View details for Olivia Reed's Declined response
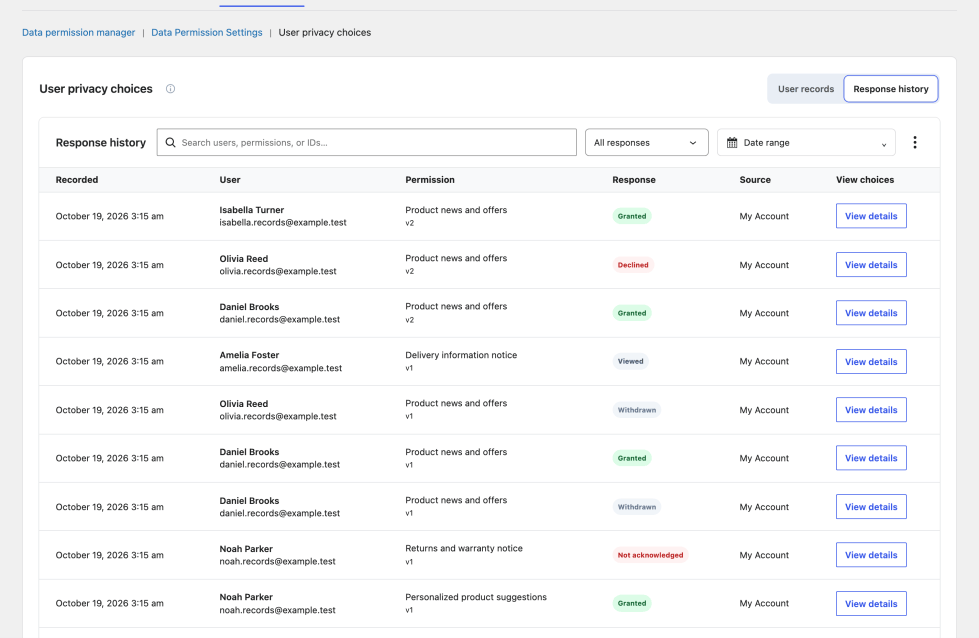979x638 pixels. pos(871,265)
